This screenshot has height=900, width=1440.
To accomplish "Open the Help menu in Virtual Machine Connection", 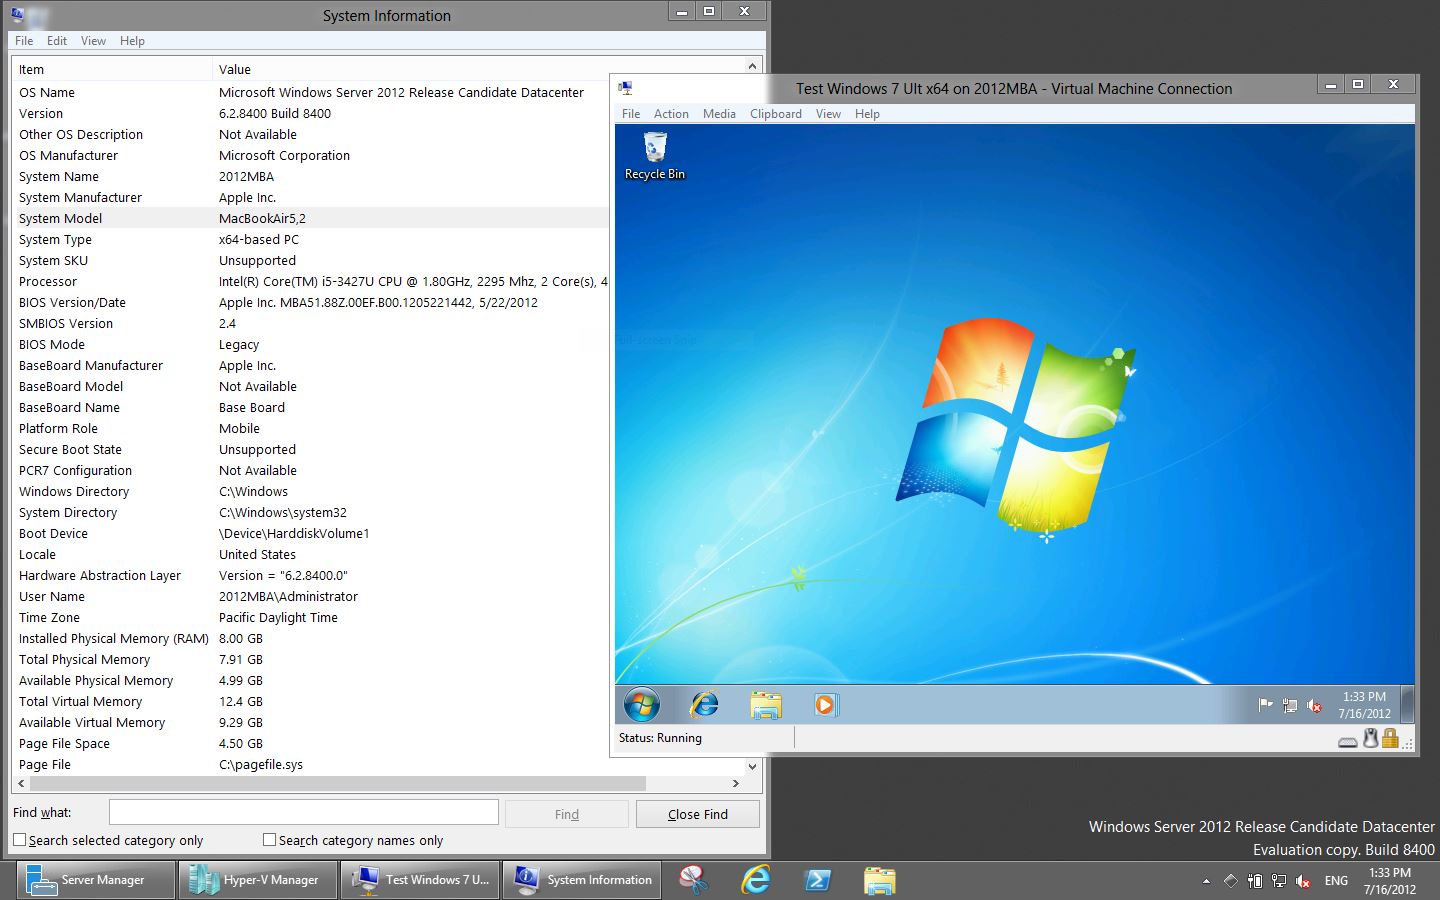I will (867, 114).
